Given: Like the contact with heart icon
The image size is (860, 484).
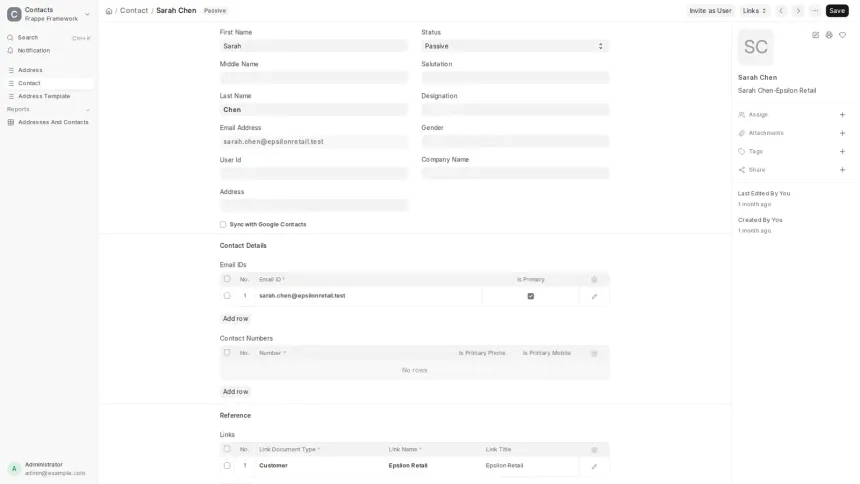Looking at the screenshot, I should pos(842,35).
